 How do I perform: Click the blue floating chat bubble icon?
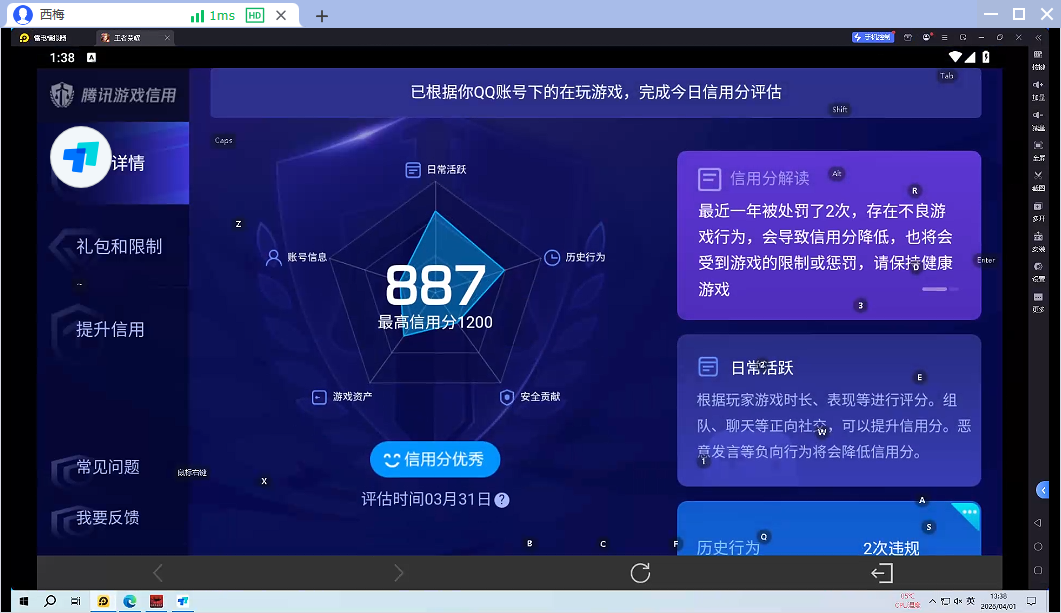[1043, 490]
